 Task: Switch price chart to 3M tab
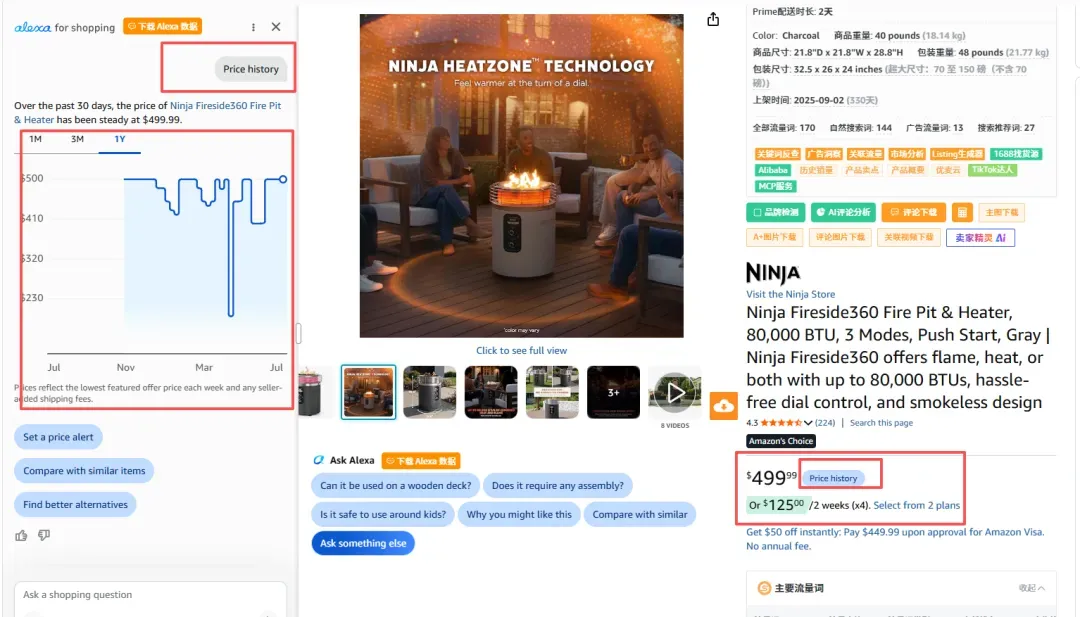coord(77,139)
